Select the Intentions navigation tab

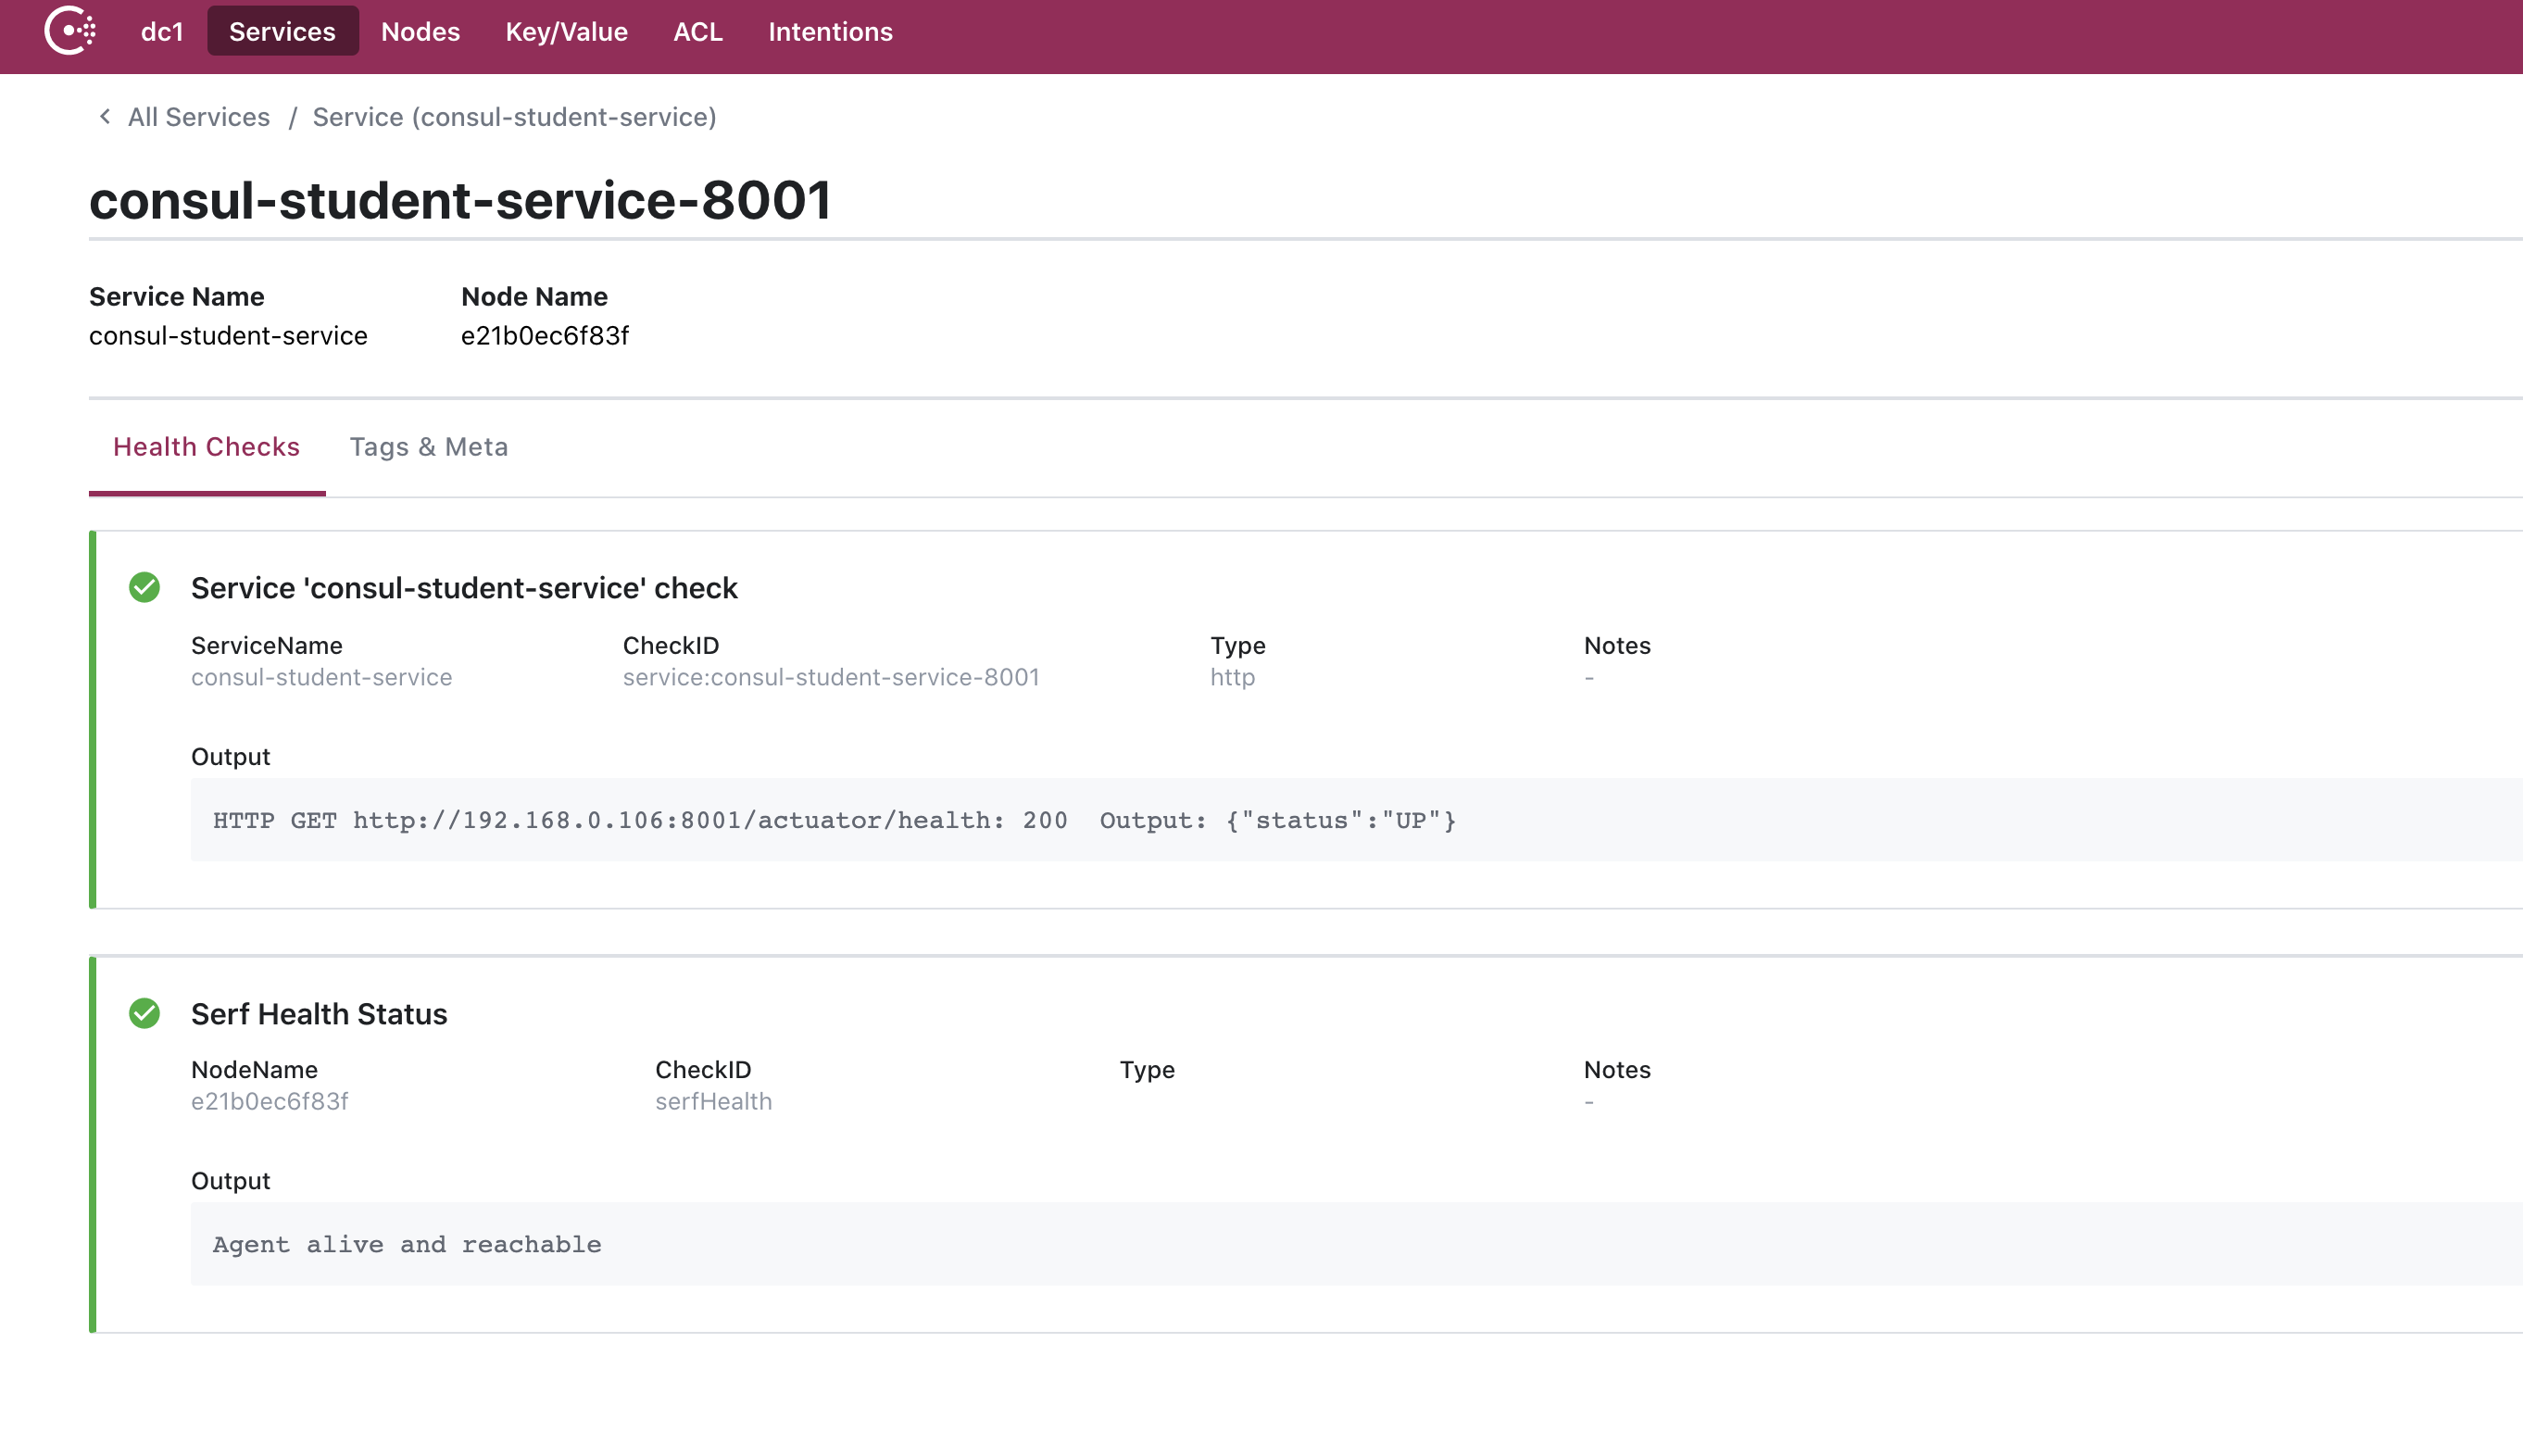pyautogui.click(x=830, y=30)
